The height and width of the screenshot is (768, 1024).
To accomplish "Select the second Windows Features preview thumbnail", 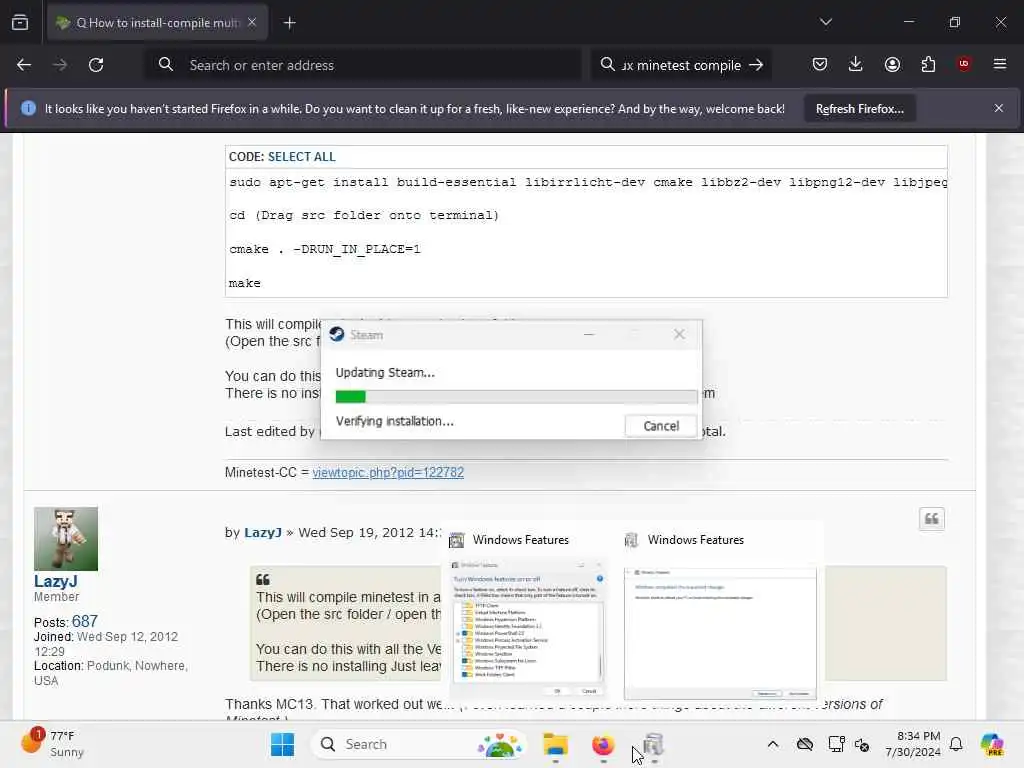I will [x=720, y=632].
